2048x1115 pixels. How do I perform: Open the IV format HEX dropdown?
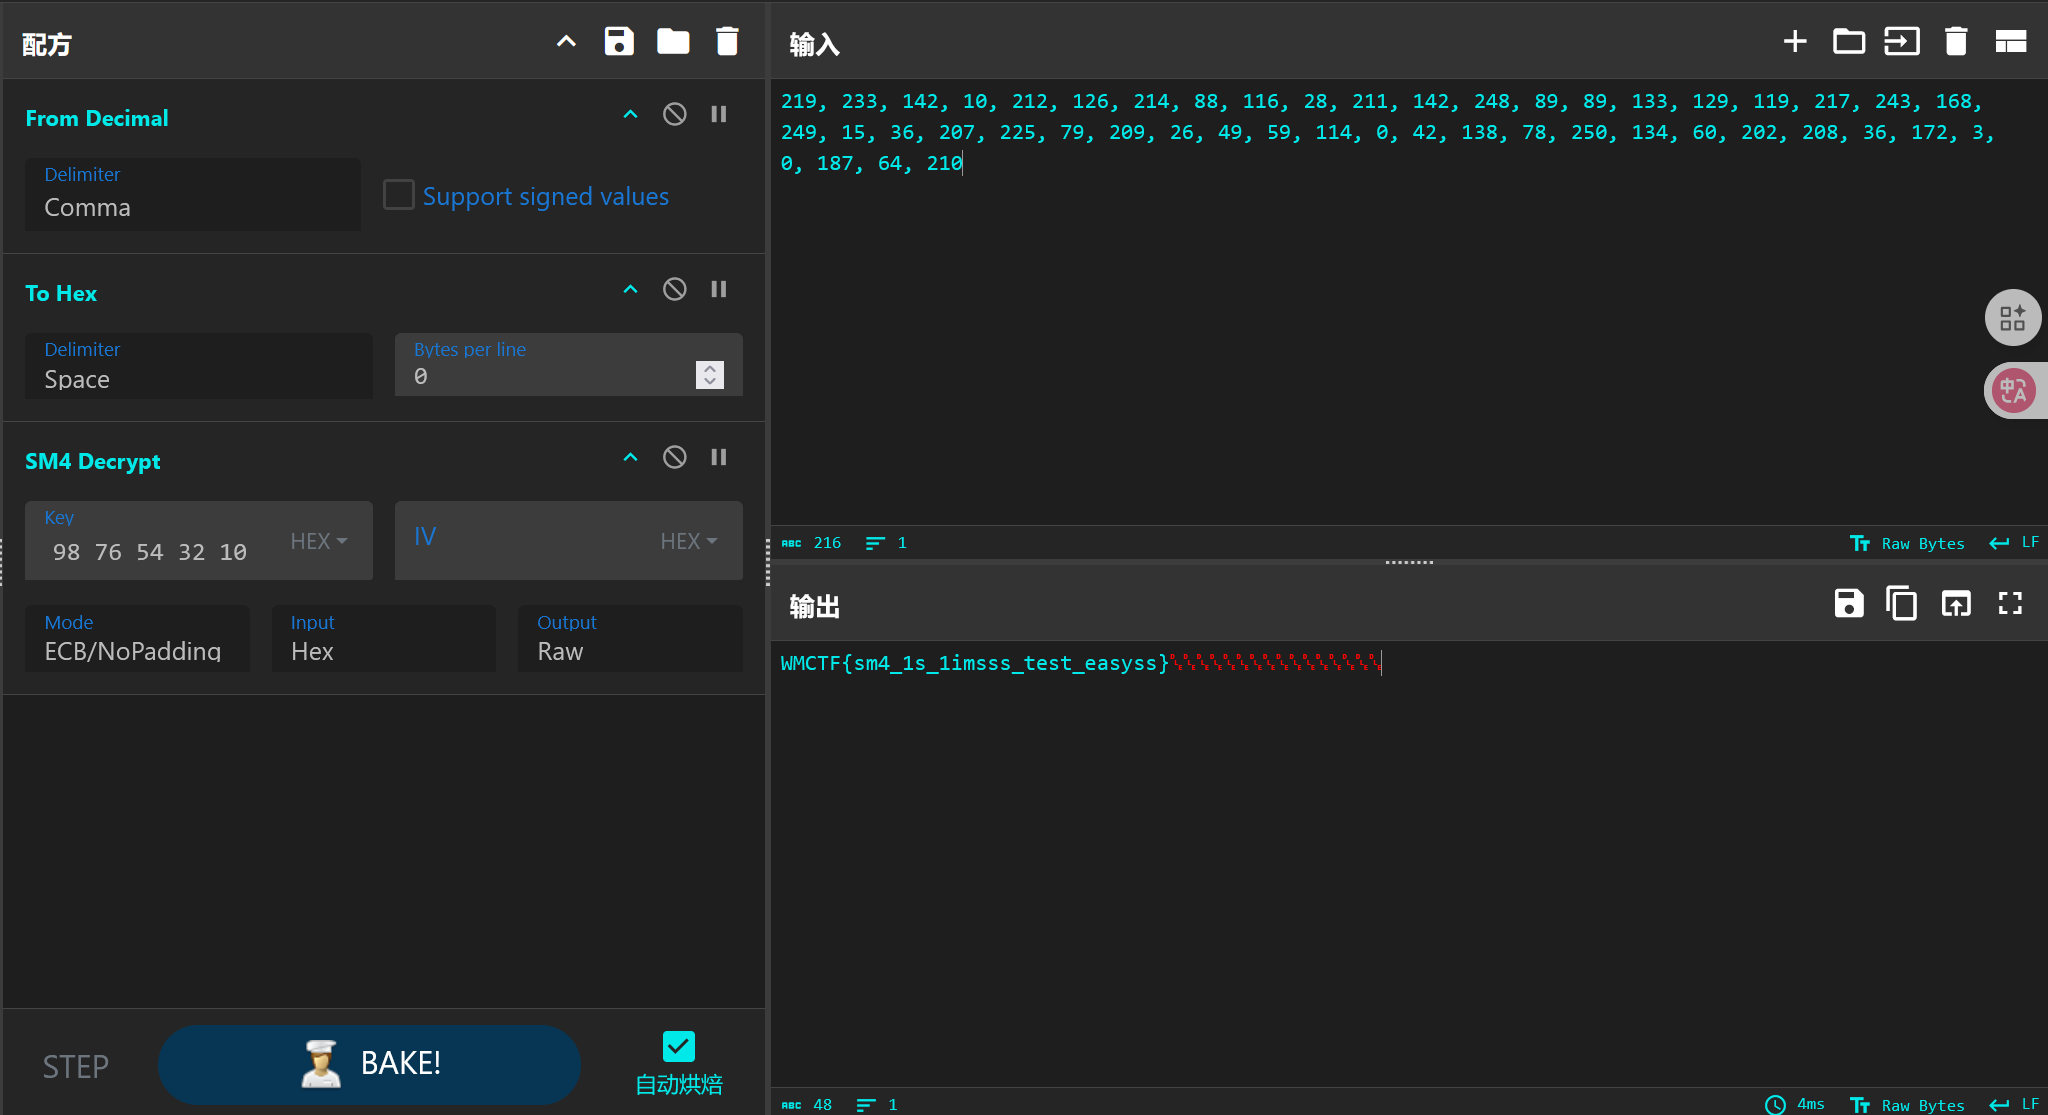(689, 541)
